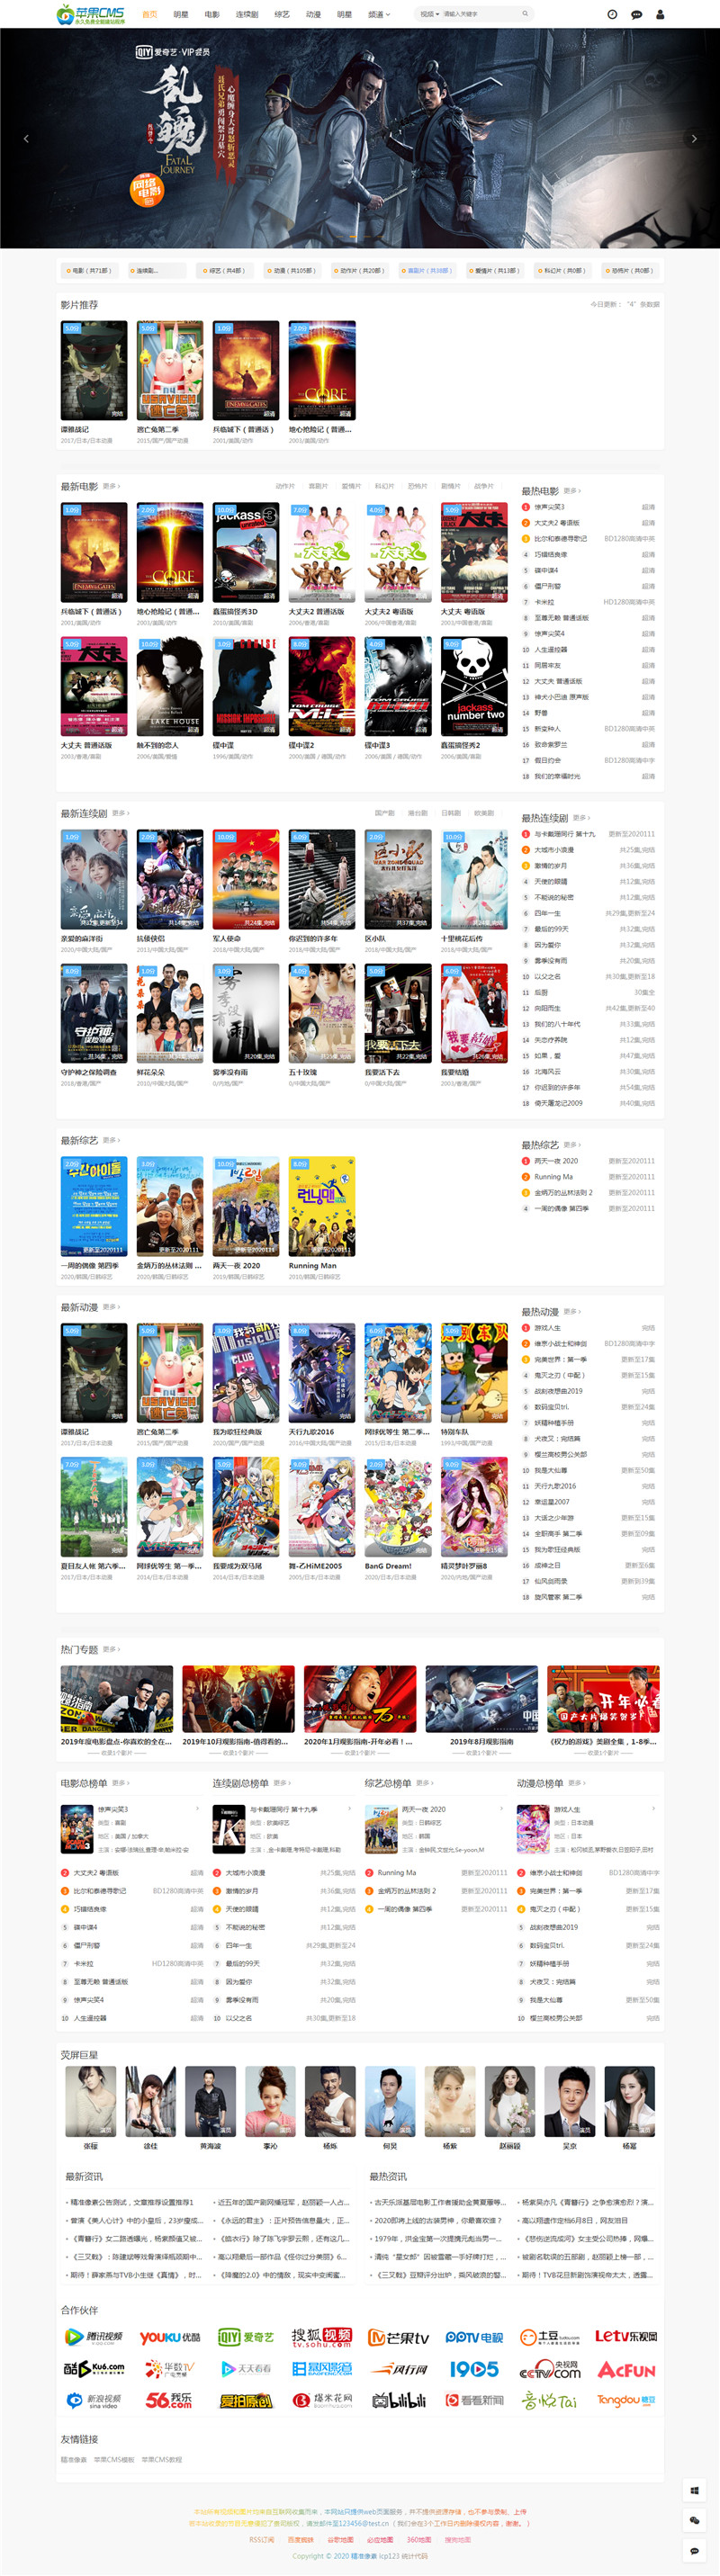Click the message bubble icon in header
The height and width of the screenshot is (2576, 720).
click(x=636, y=14)
